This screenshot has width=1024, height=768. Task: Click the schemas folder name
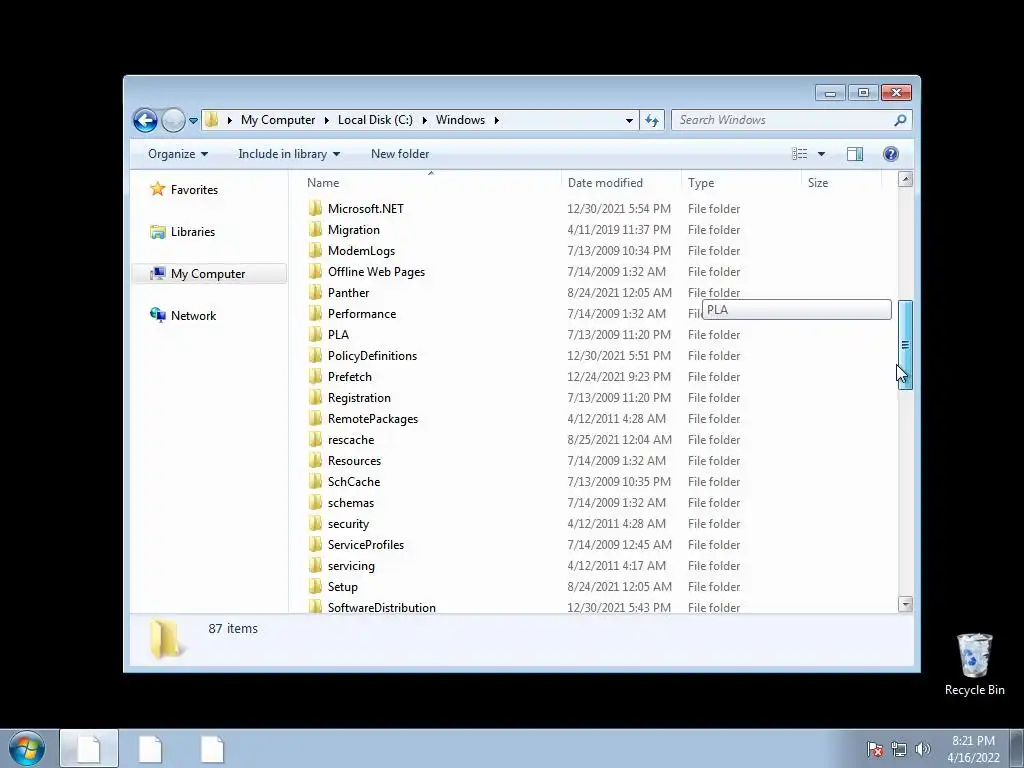(351, 503)
